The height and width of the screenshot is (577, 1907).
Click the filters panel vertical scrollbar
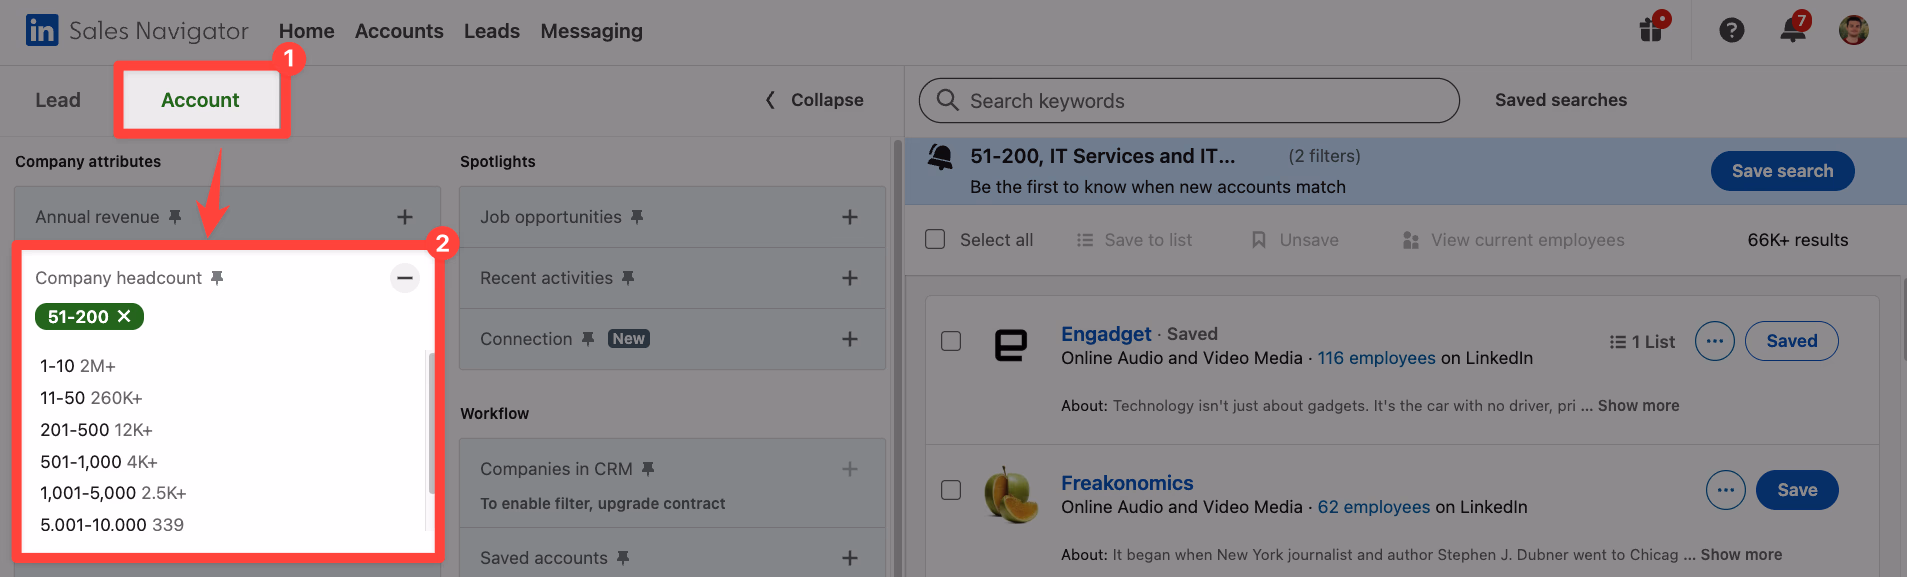(x=897, y=357)
